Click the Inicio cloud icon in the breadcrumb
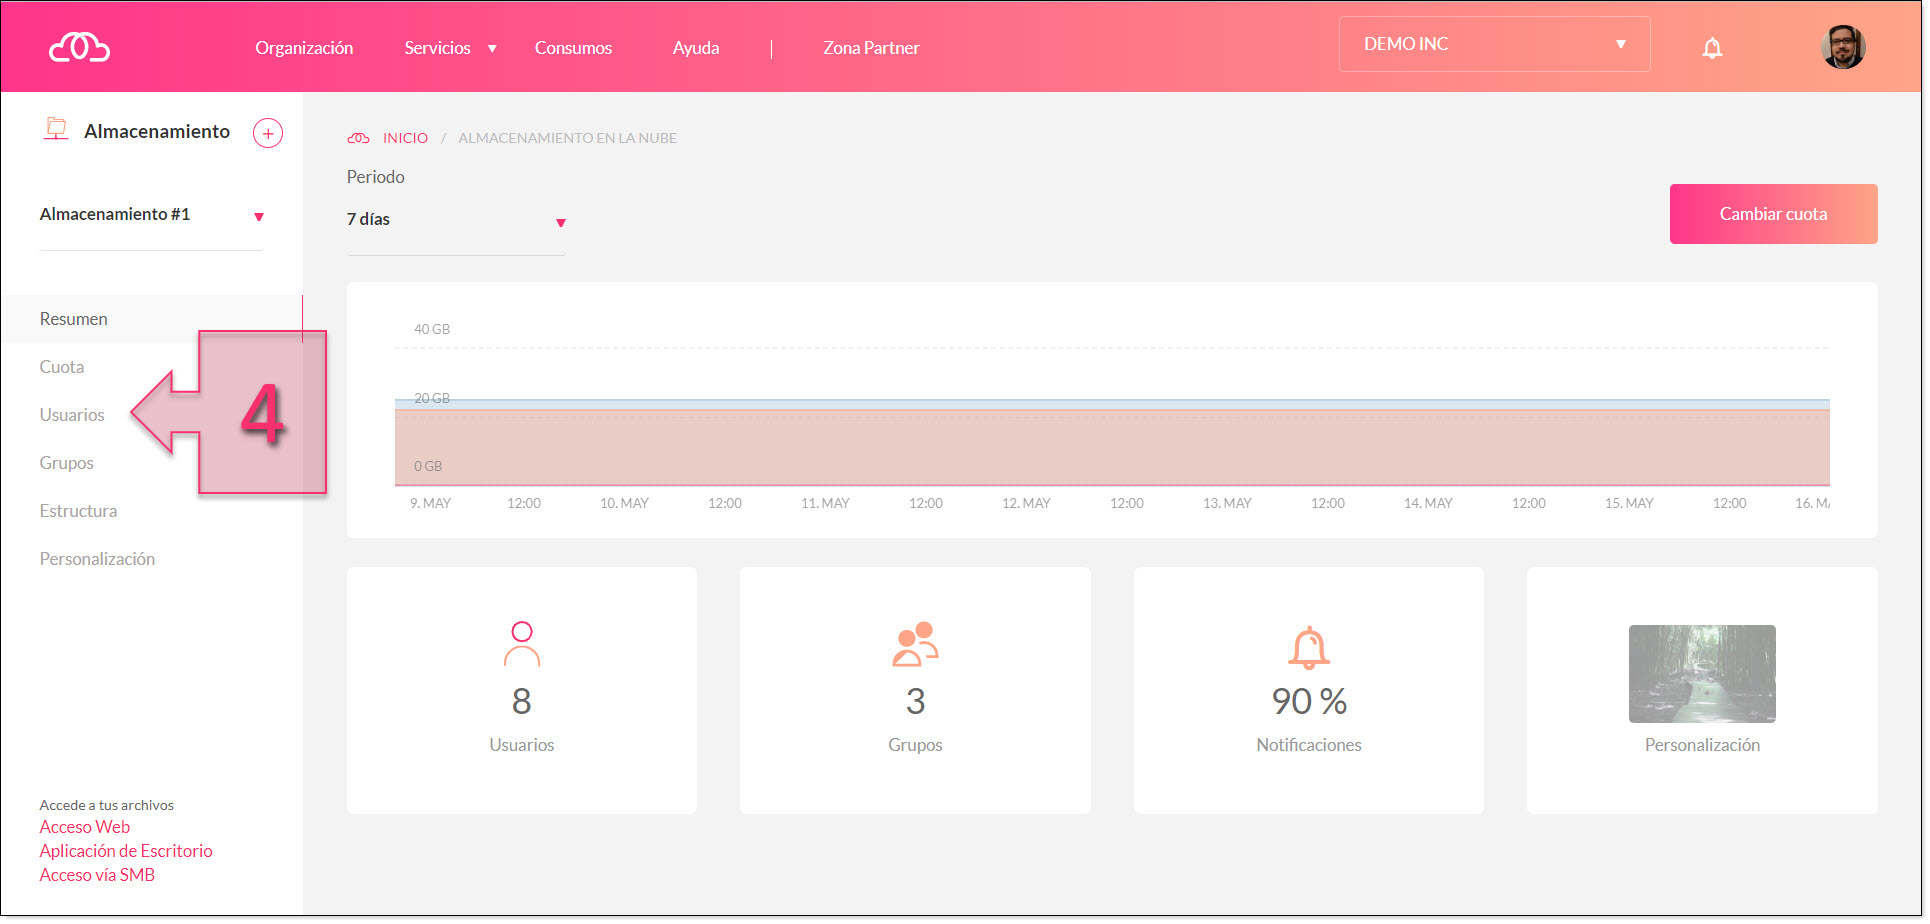 [x=360, y=137]
